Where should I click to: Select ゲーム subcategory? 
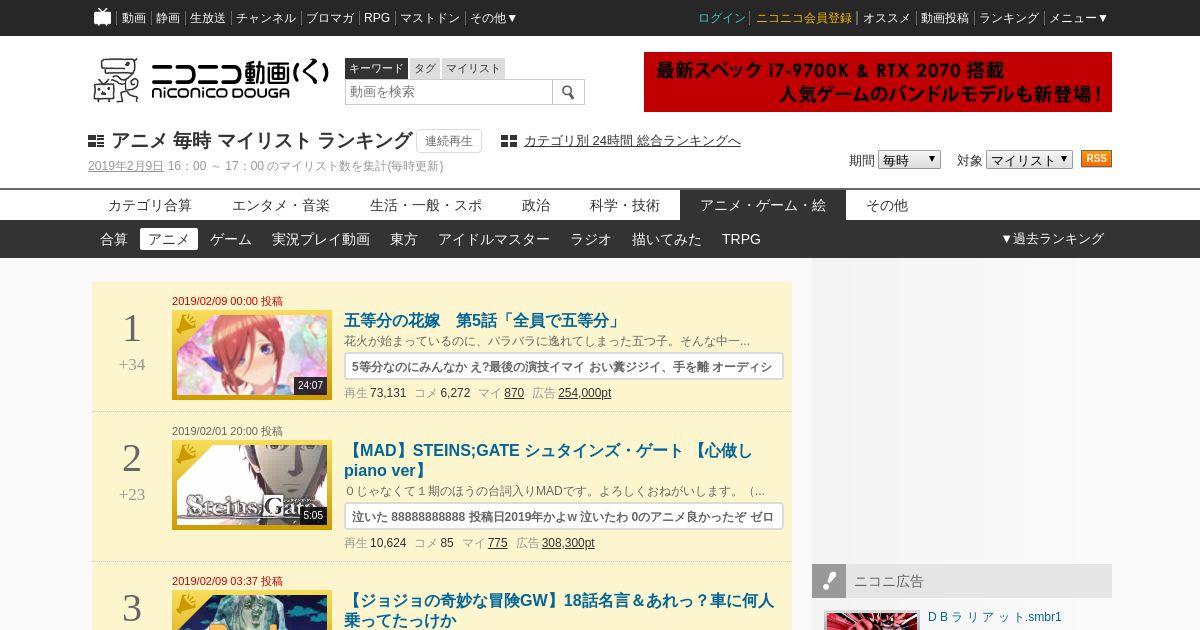[231, 239]
